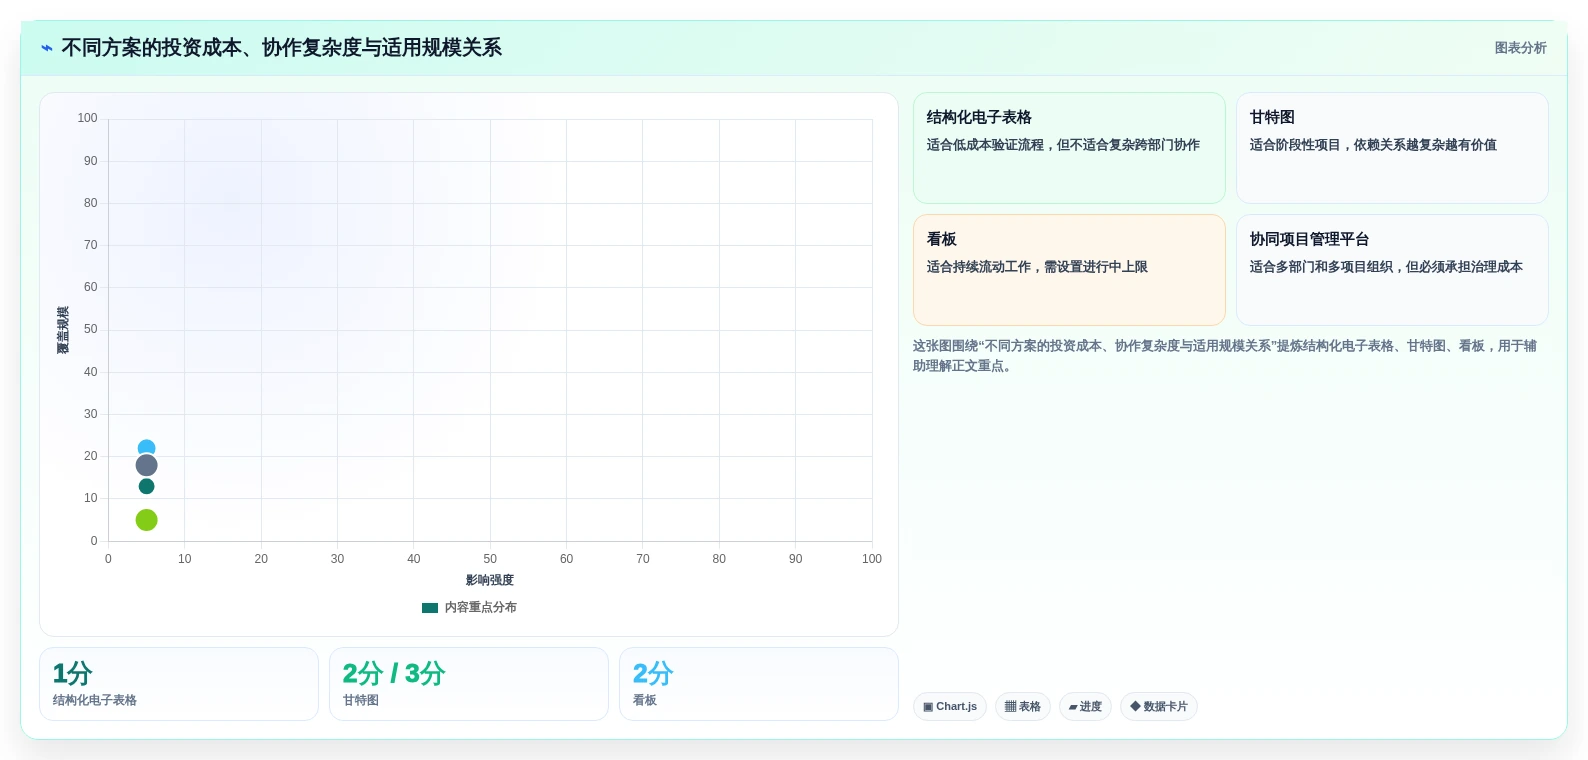The image size is (1588, 760).
Task: Click the y-axis tick label 100
Action: (x=88, y=118)
